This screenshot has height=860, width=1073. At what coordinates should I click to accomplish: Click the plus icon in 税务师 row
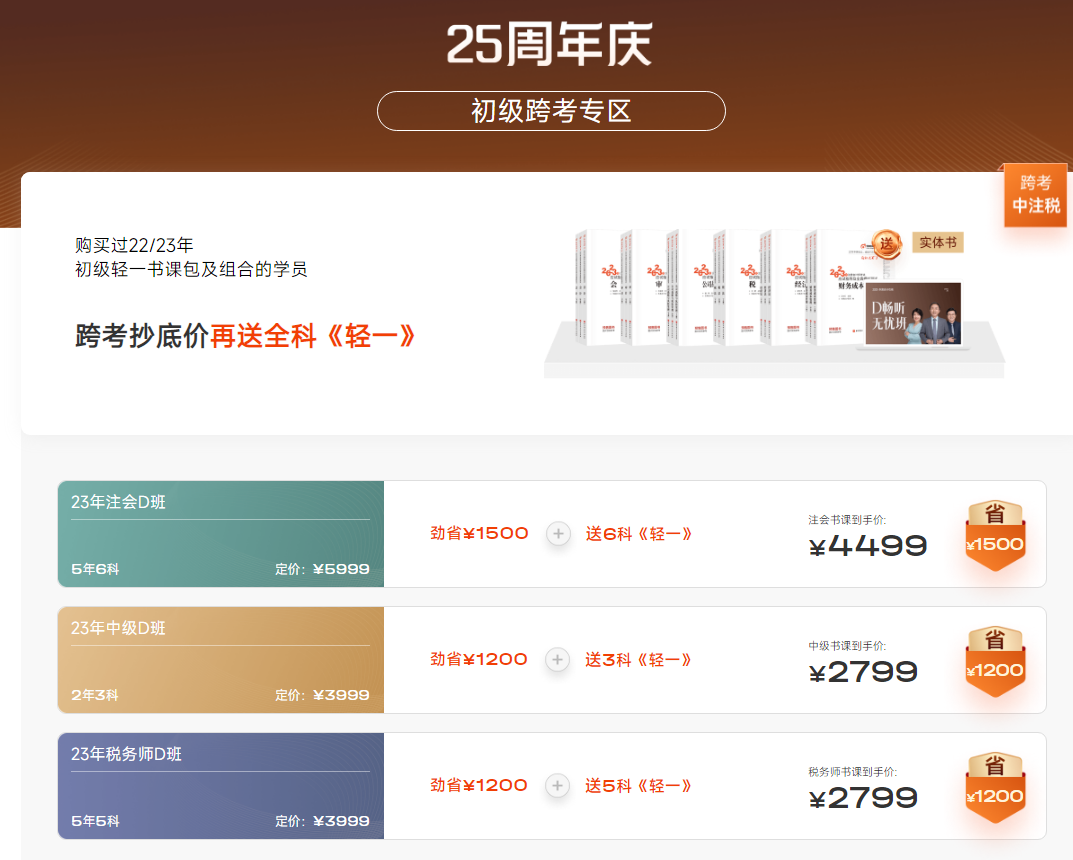pyautogui.click(x=558, y=786)
